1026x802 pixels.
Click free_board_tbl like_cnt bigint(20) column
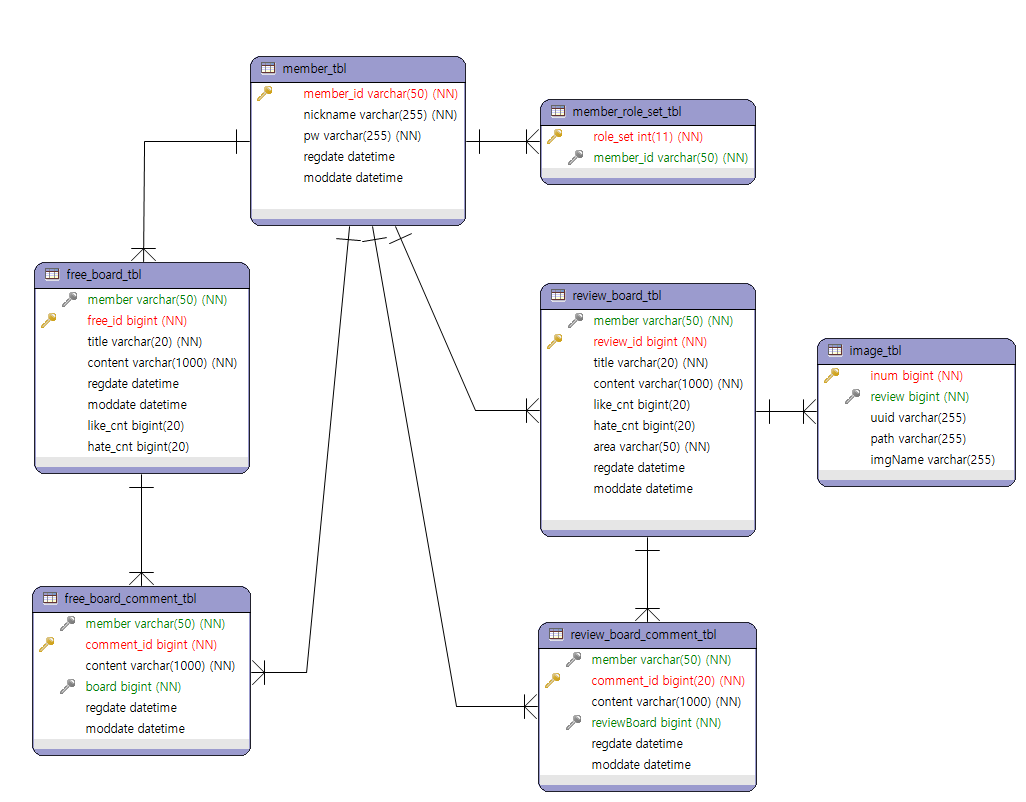point(135,425)
